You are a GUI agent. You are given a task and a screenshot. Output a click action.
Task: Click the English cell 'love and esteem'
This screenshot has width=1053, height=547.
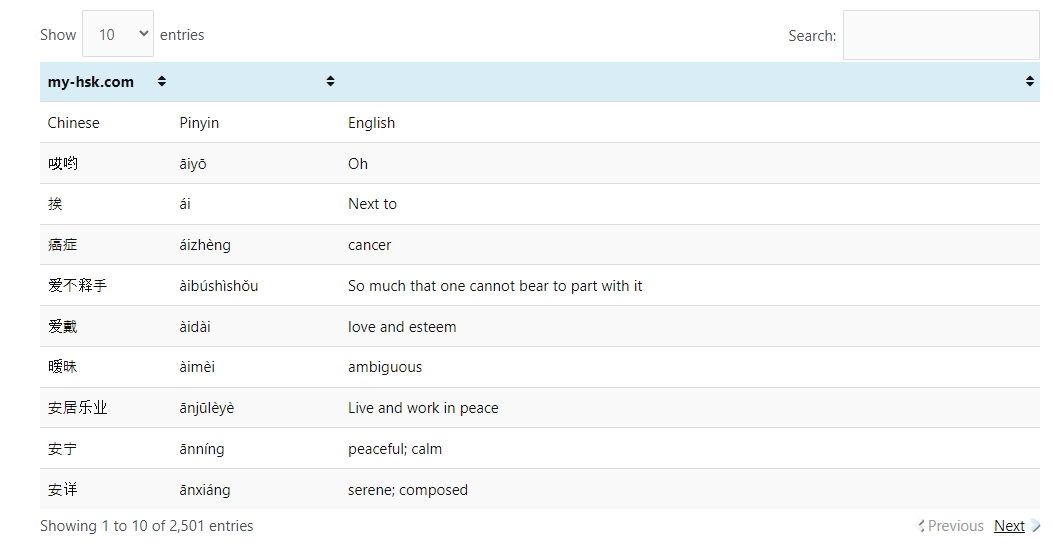coord(402,327)
